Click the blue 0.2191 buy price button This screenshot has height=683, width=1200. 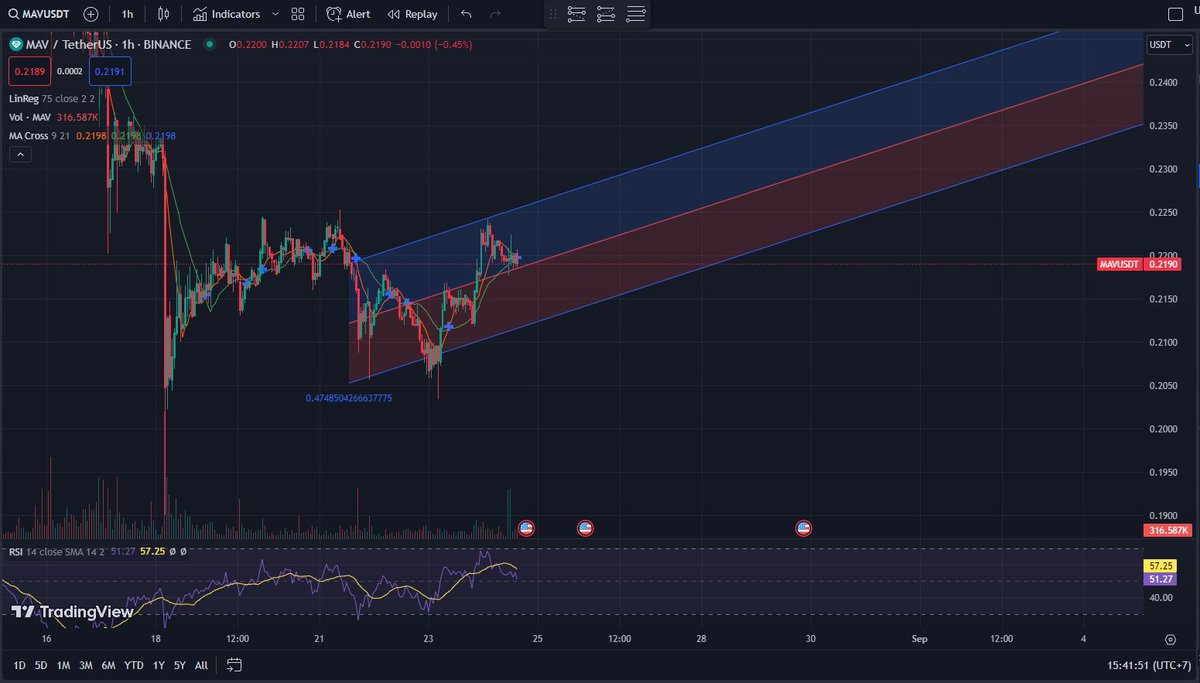111,71
